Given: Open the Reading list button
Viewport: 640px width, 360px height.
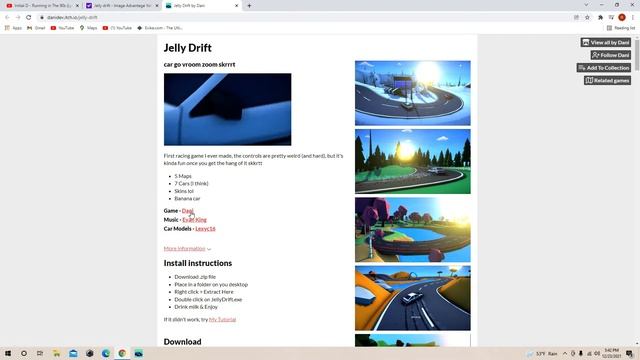Looking at the screenshot, I should click(621, 28).
